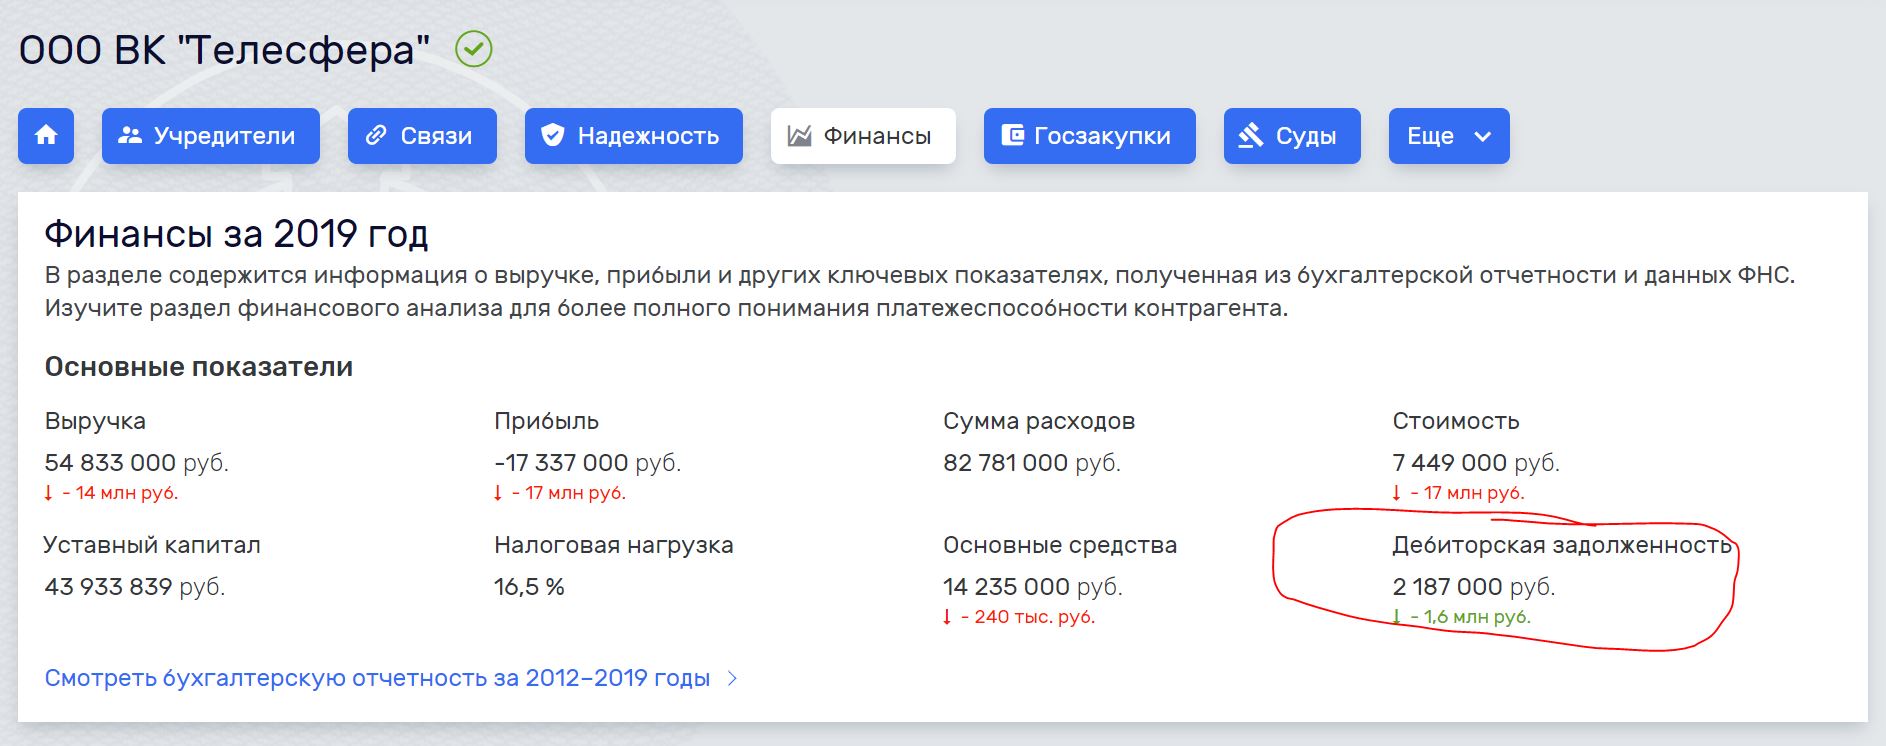
Task: Select the Финансы tab
Action: pyautogui.click(x=863, y=136)
